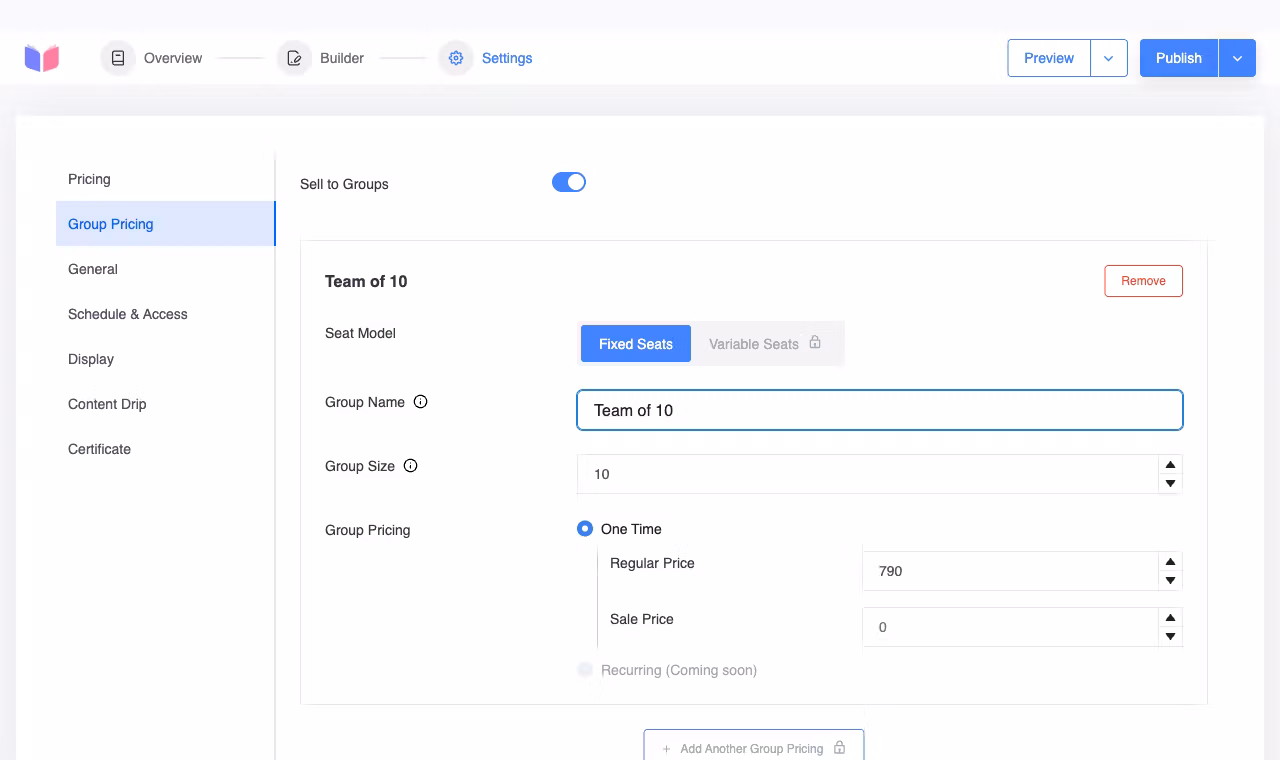
Task: Select the Recurring (Coming soon) radio button
Action: click(x=585, y=670)
